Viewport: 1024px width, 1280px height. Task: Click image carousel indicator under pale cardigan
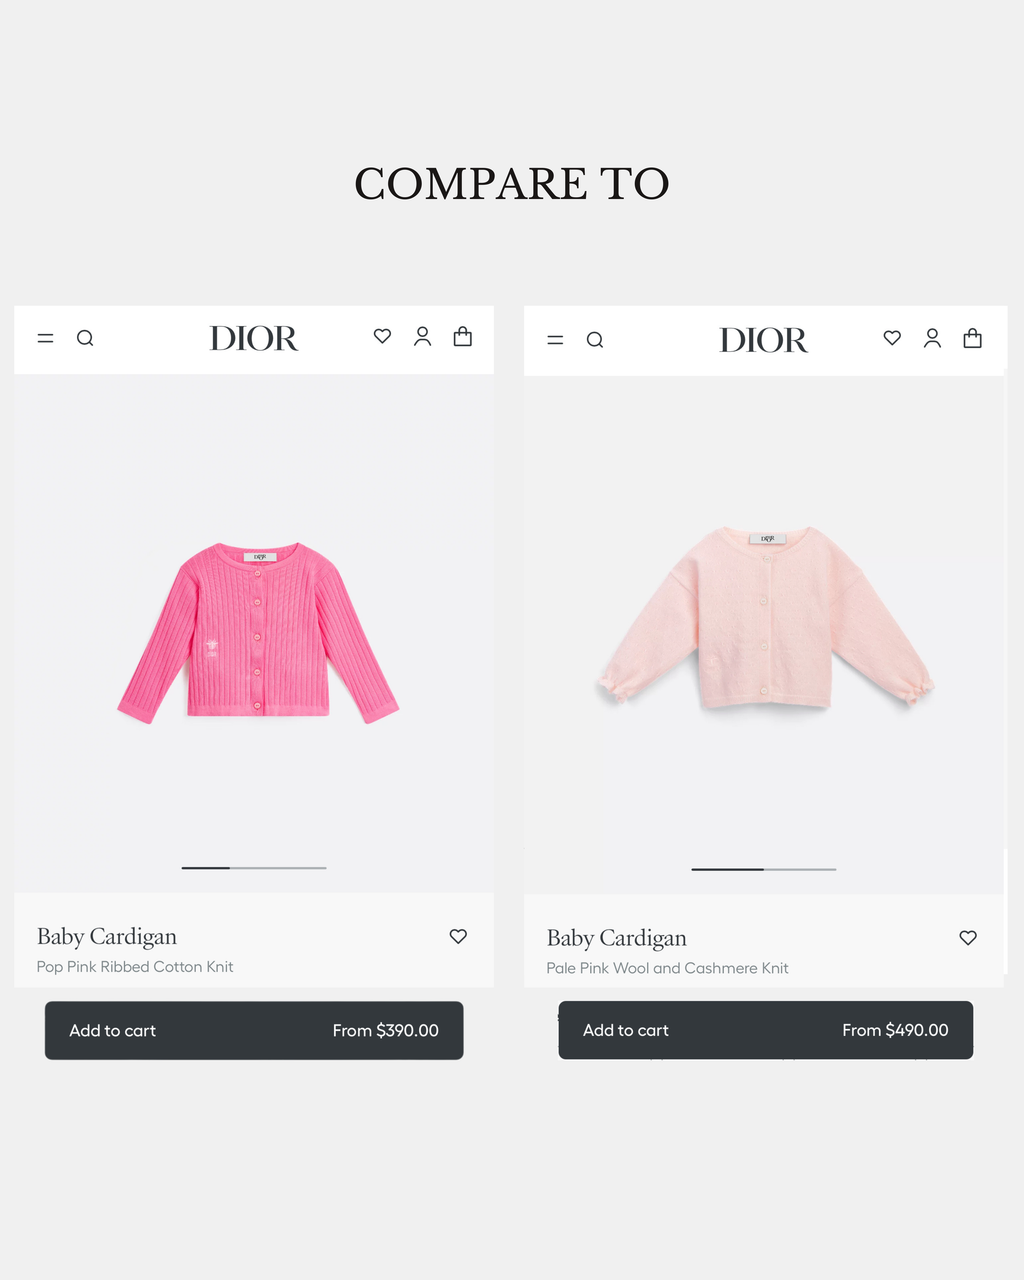click(x=764, y=870)
